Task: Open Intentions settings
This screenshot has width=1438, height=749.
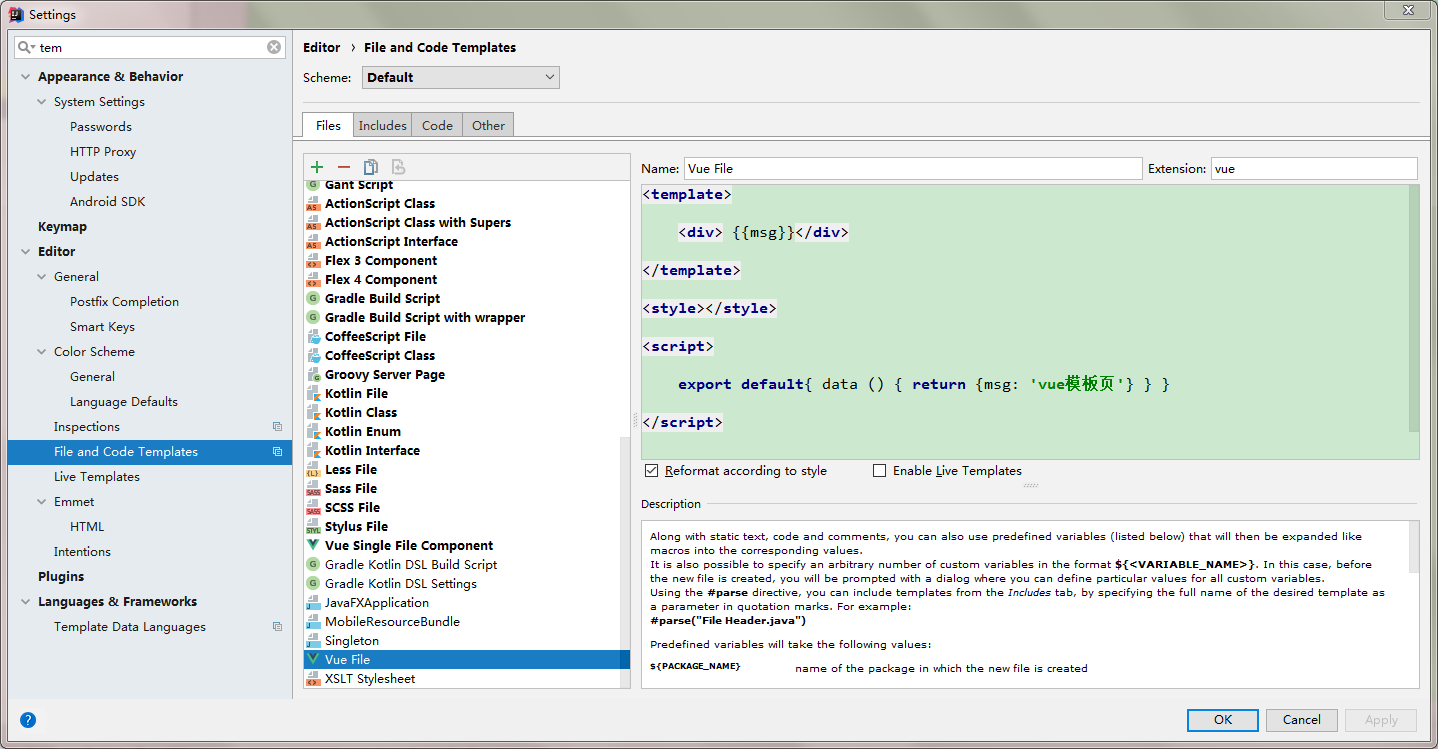Action: (x=82, y=552)
